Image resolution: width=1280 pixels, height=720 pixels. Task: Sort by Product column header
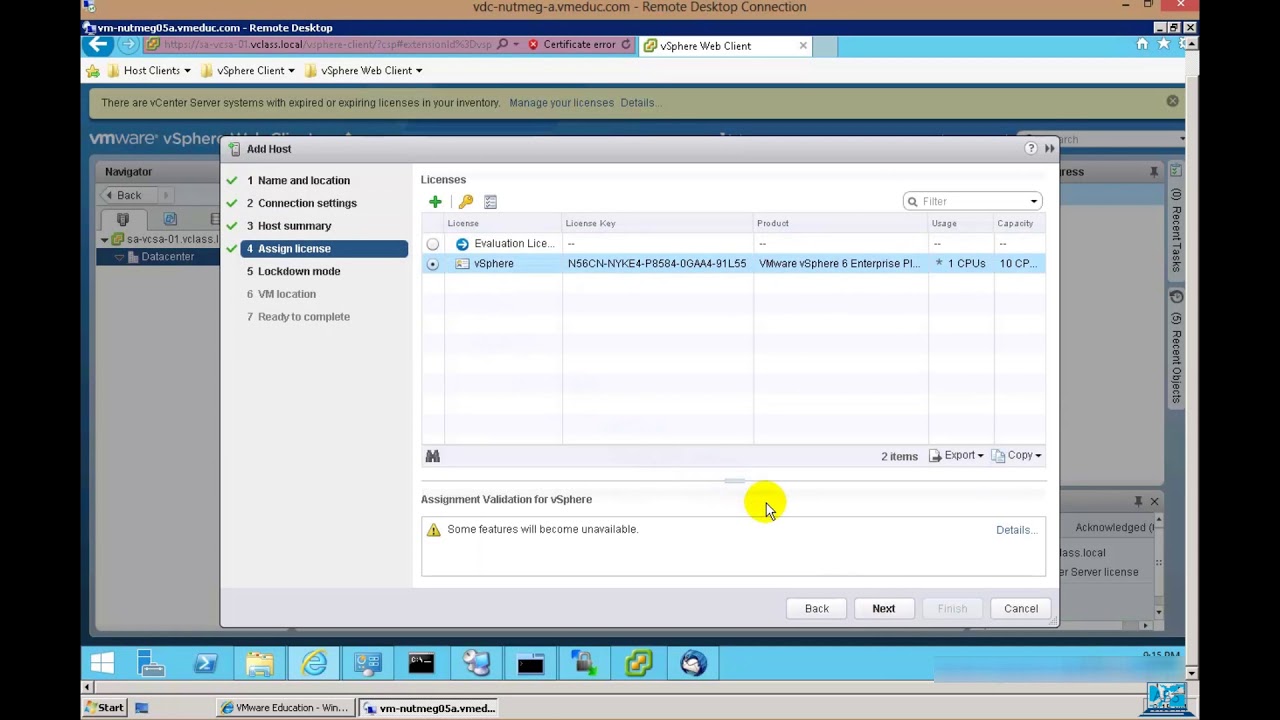840,224
